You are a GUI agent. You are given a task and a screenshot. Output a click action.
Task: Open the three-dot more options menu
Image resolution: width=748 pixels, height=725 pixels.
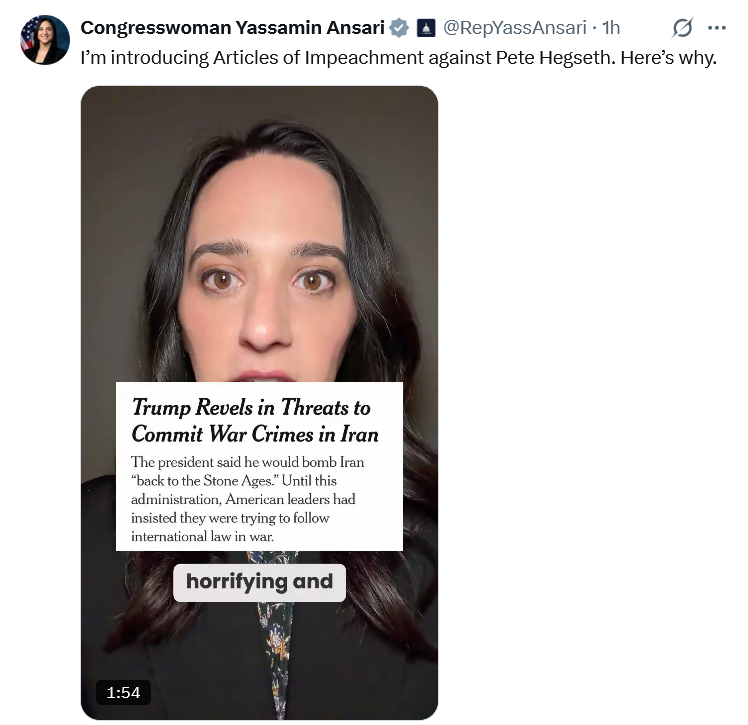click(x=717, y=28)
